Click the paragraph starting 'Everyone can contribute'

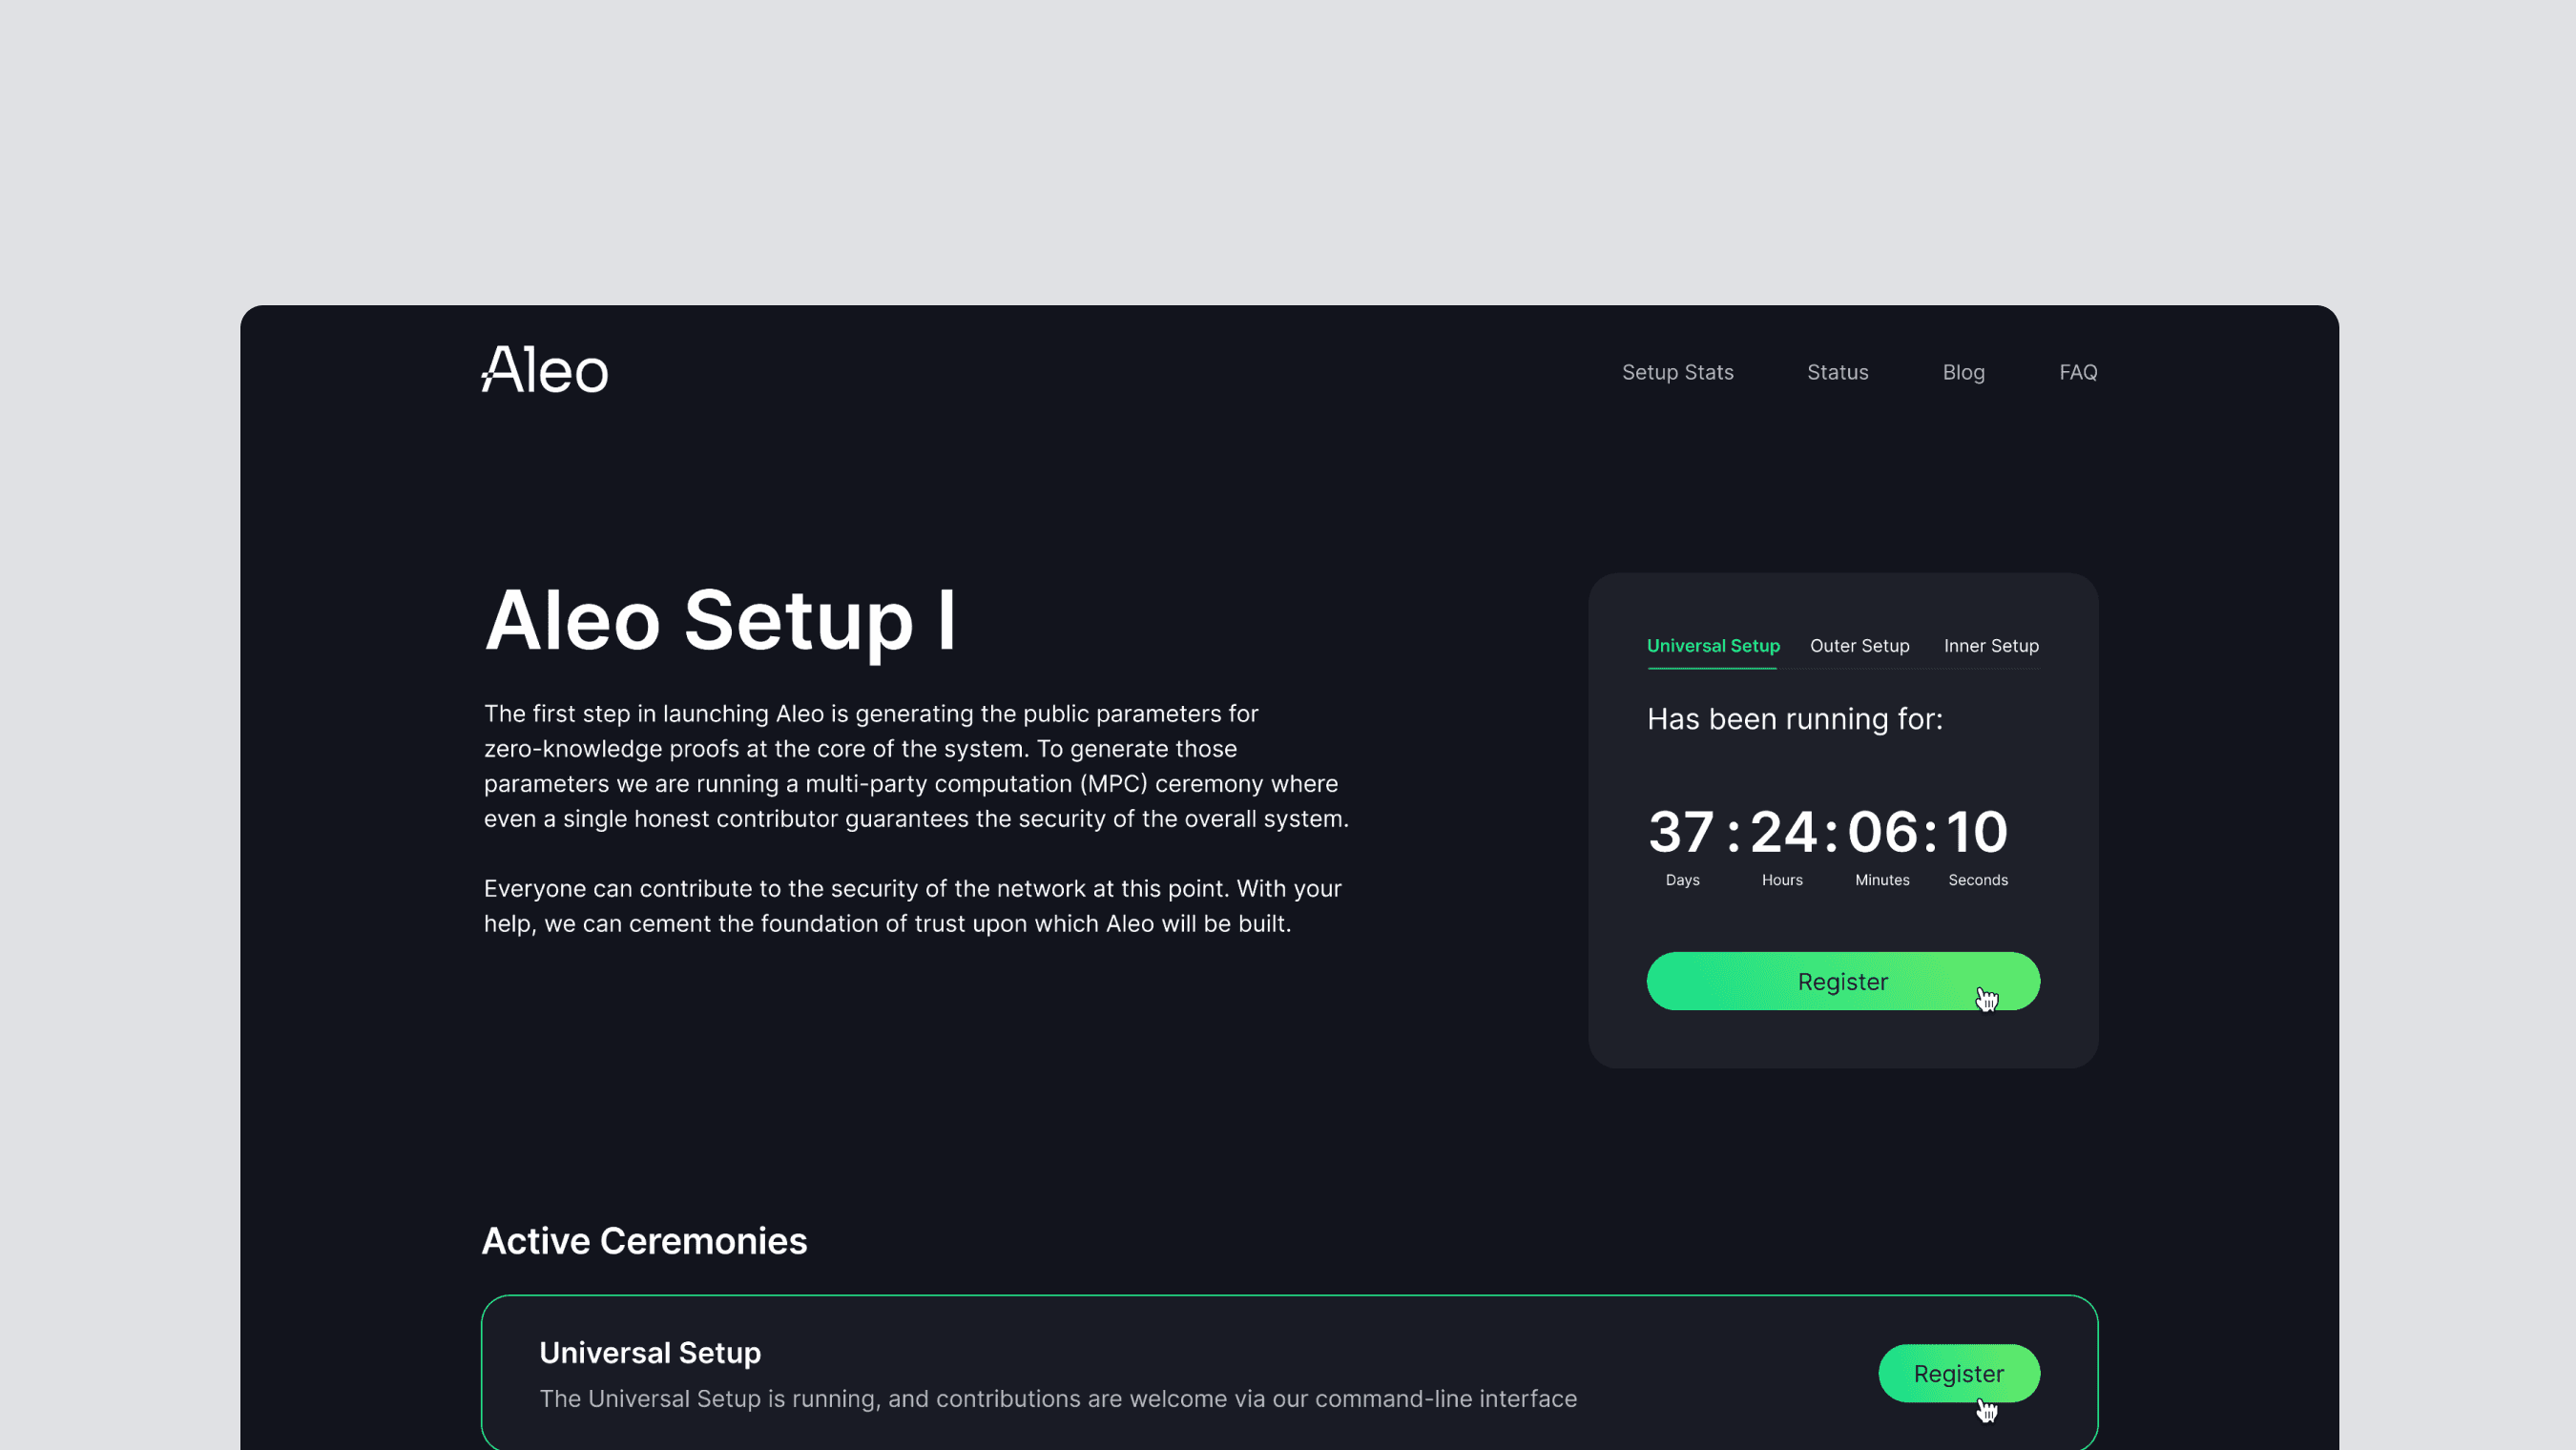[x=912, y=906]
